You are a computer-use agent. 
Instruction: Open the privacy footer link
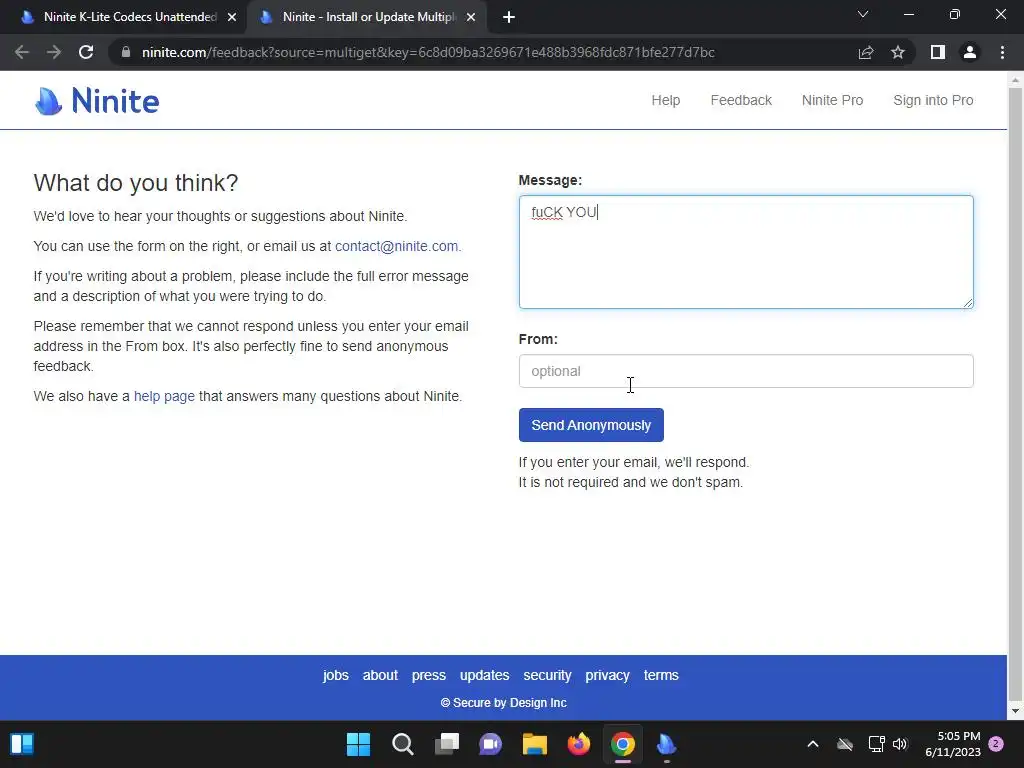(607, 675)
